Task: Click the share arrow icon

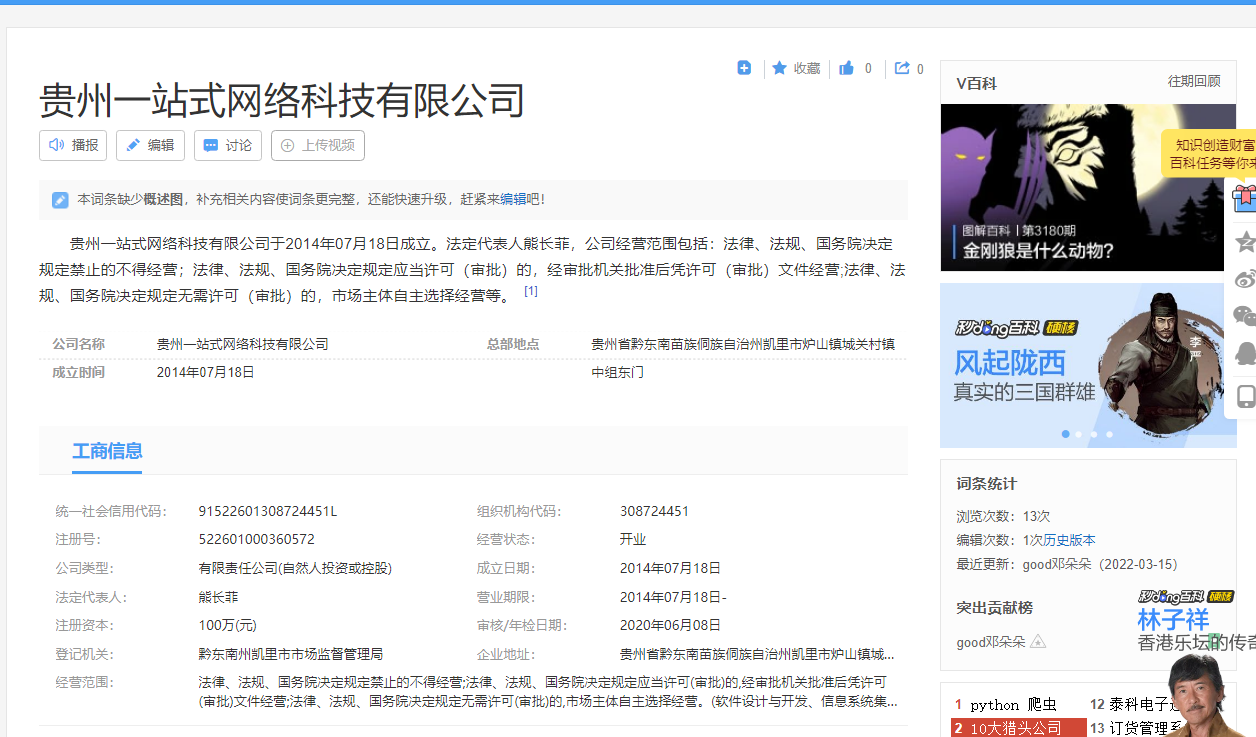Action: (x=902, y=68)
